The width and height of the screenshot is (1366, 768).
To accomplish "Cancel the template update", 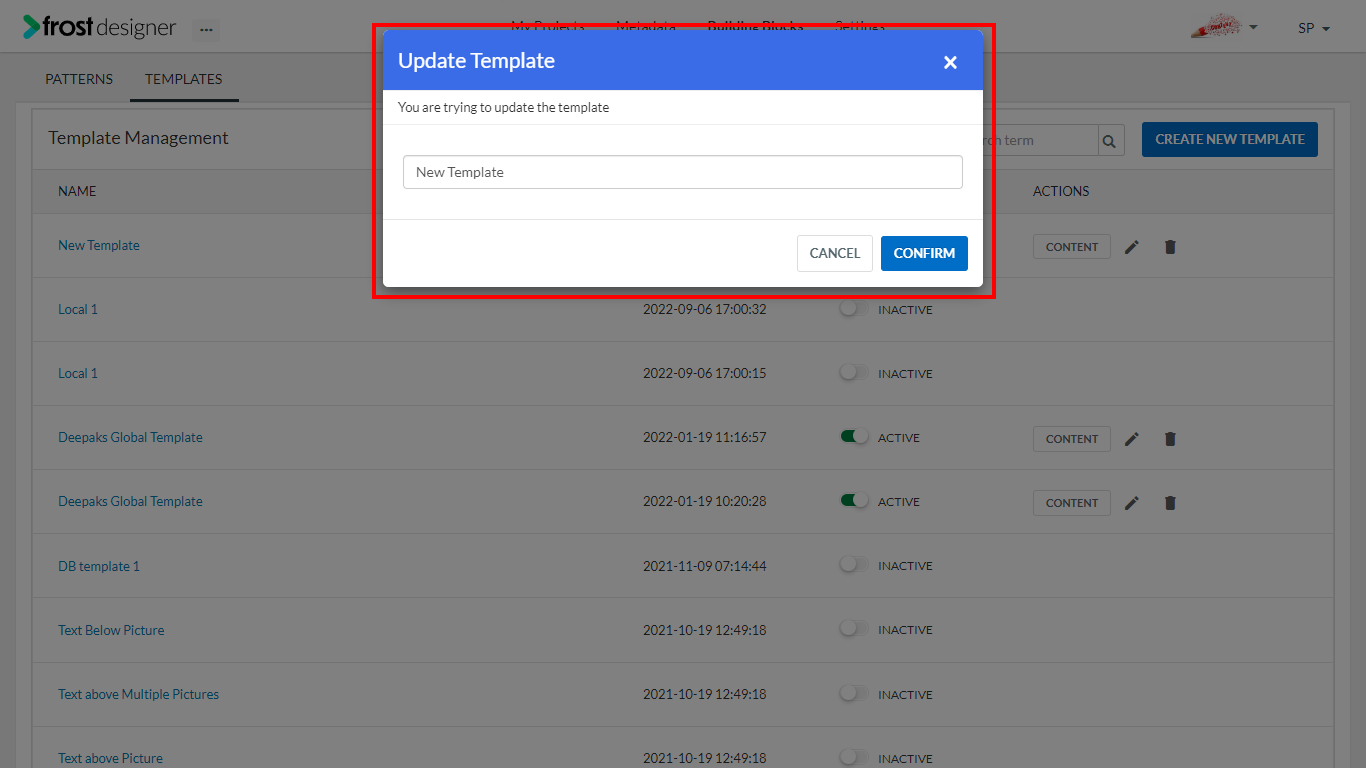I will coord(835,253).
